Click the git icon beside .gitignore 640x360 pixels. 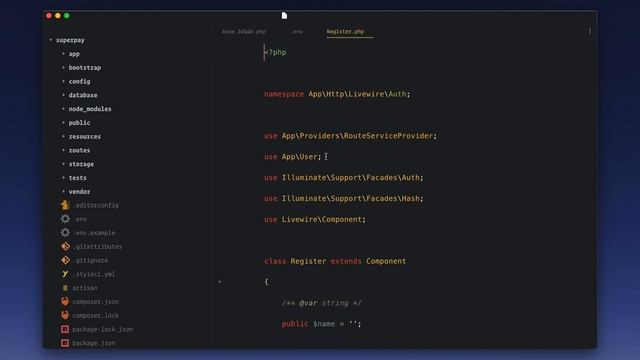pyautogui.click(x=65, y=260)
